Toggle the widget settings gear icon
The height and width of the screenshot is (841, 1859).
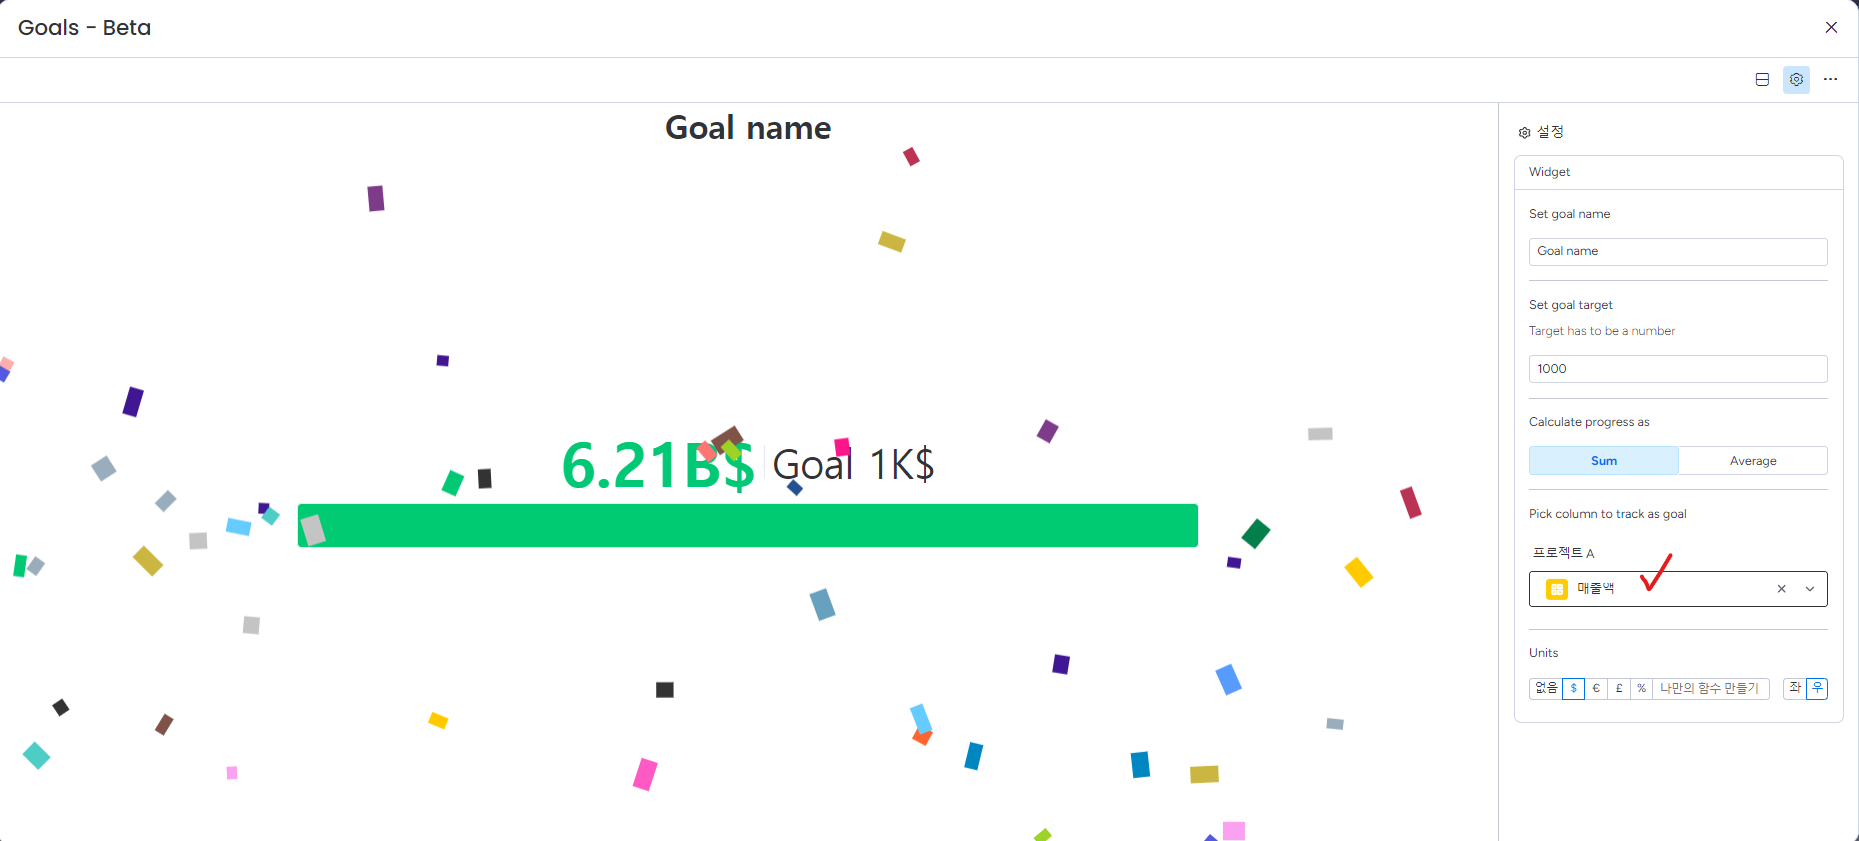(x=1796, y=80)
